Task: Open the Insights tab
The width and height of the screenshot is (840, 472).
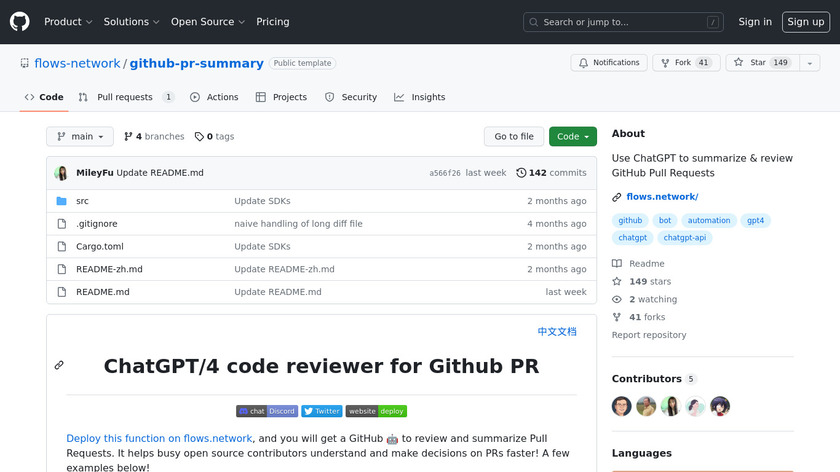Action: [x=419, y=97]
